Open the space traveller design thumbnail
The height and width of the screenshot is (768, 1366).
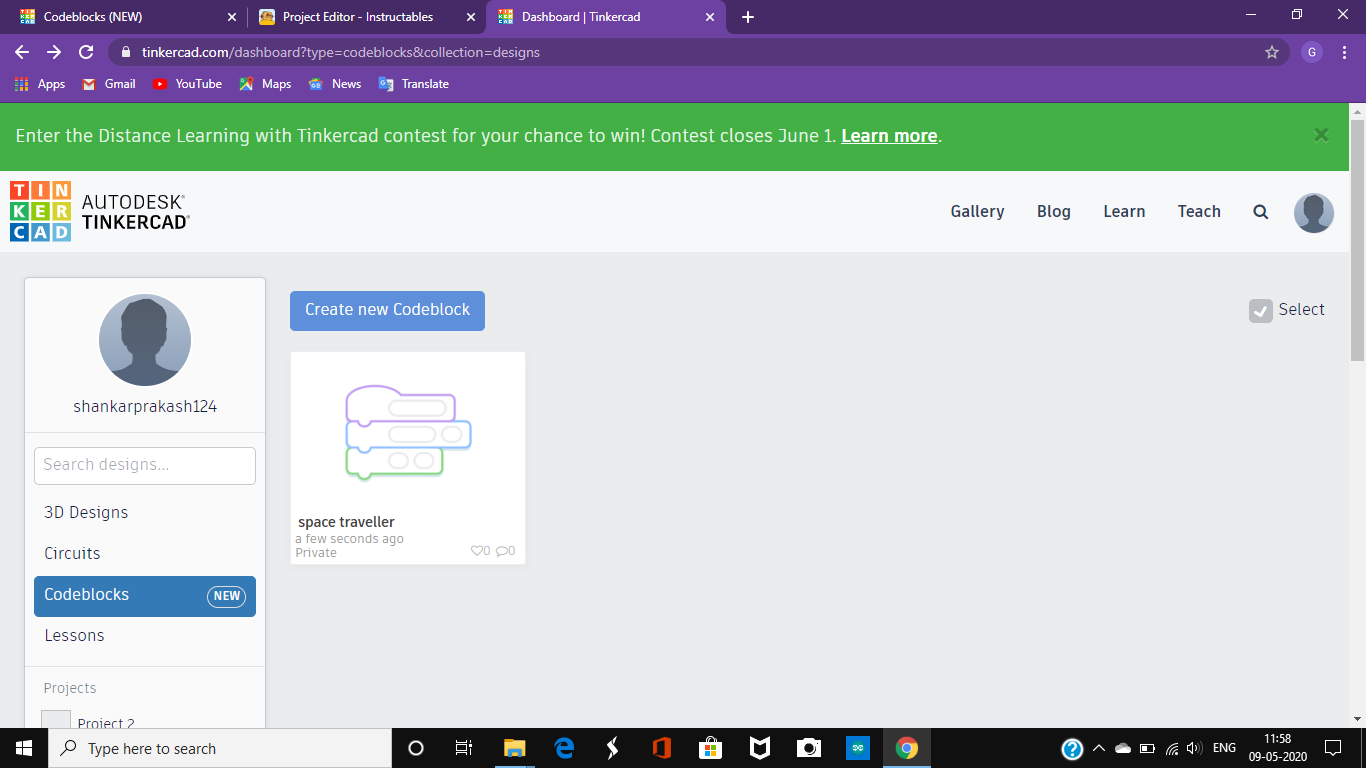point(407,430)
